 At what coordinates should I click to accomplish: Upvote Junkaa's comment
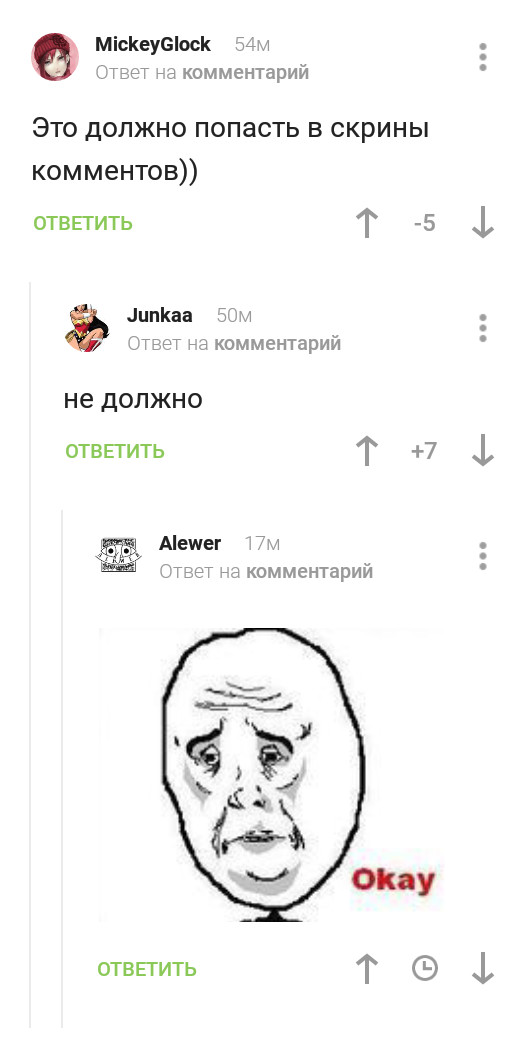367,451
